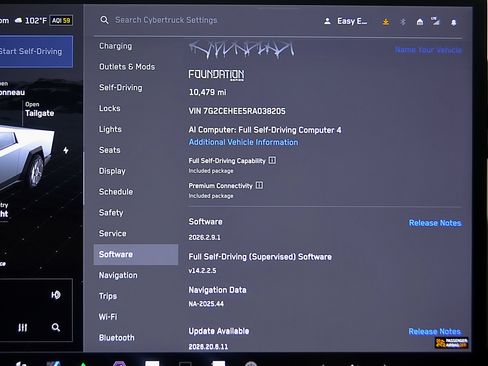
Task: Tap the charge port lightning bolt icon
Action: pos(66,150)
